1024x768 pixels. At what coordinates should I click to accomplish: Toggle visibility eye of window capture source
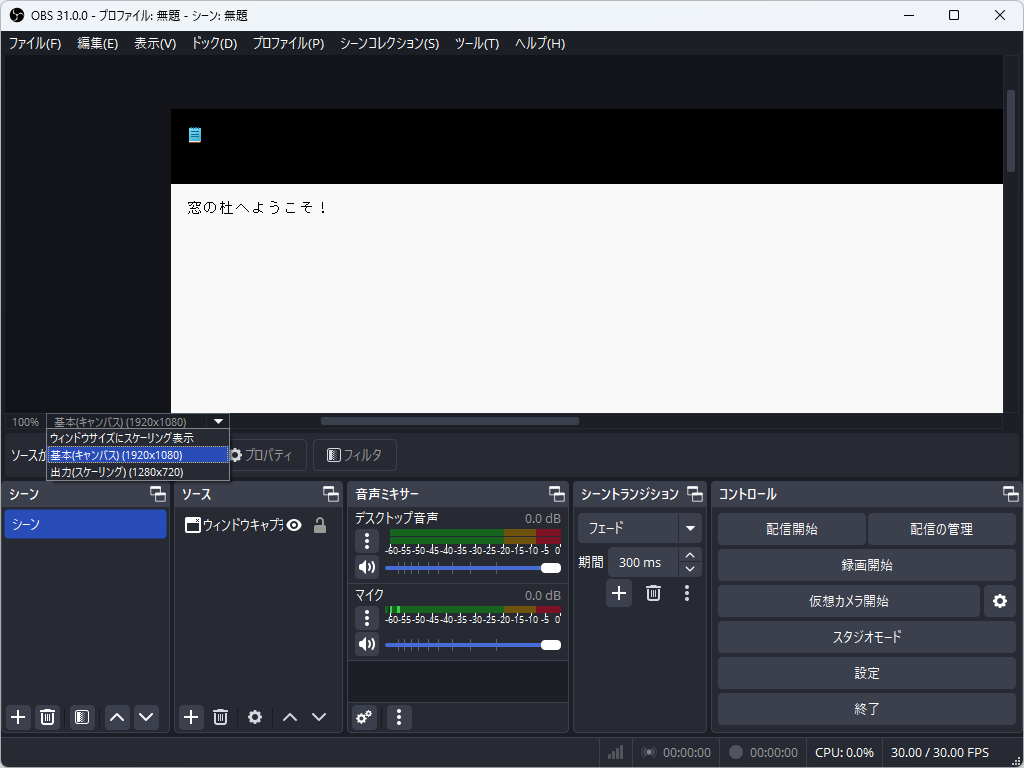pyautogui.click(x=295, y=525)
